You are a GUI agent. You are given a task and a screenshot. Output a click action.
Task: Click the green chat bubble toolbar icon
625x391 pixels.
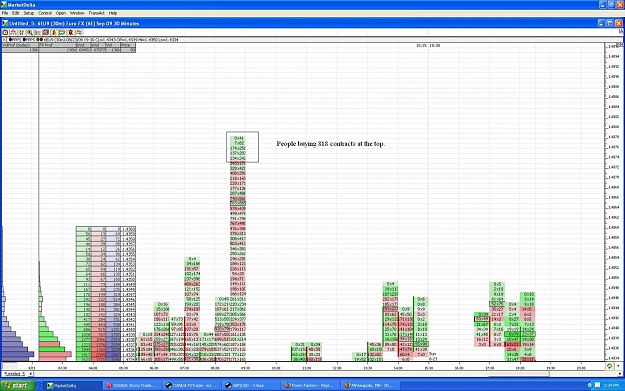62,32
